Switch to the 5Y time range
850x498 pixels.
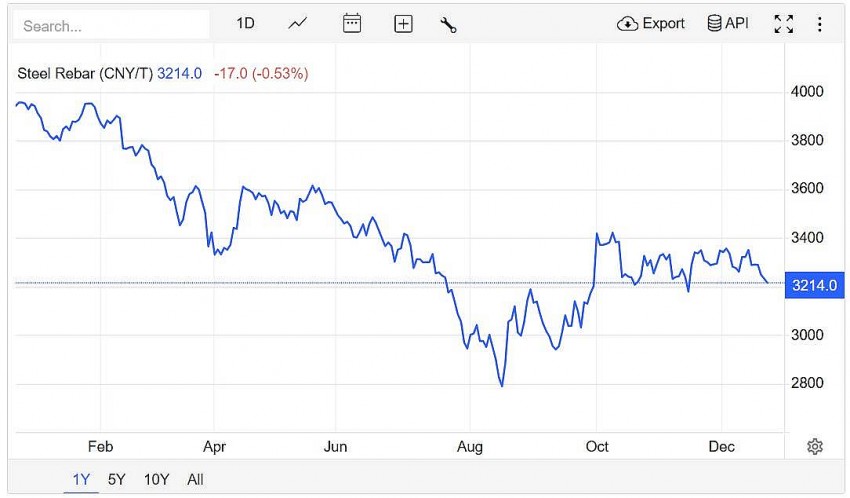tap(117, 480)
